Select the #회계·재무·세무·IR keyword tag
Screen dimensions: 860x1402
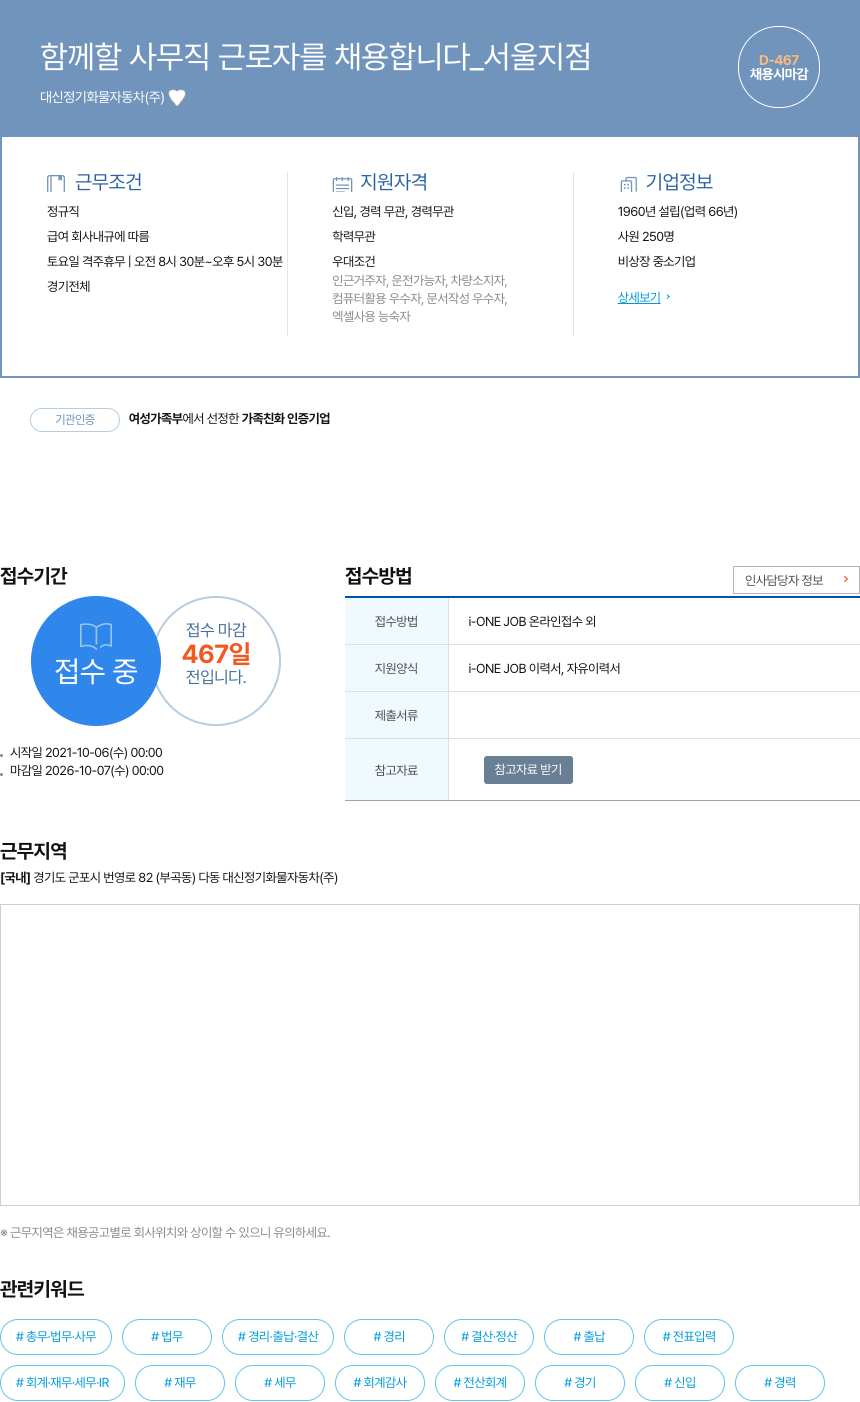click(x=62, y=1383)
